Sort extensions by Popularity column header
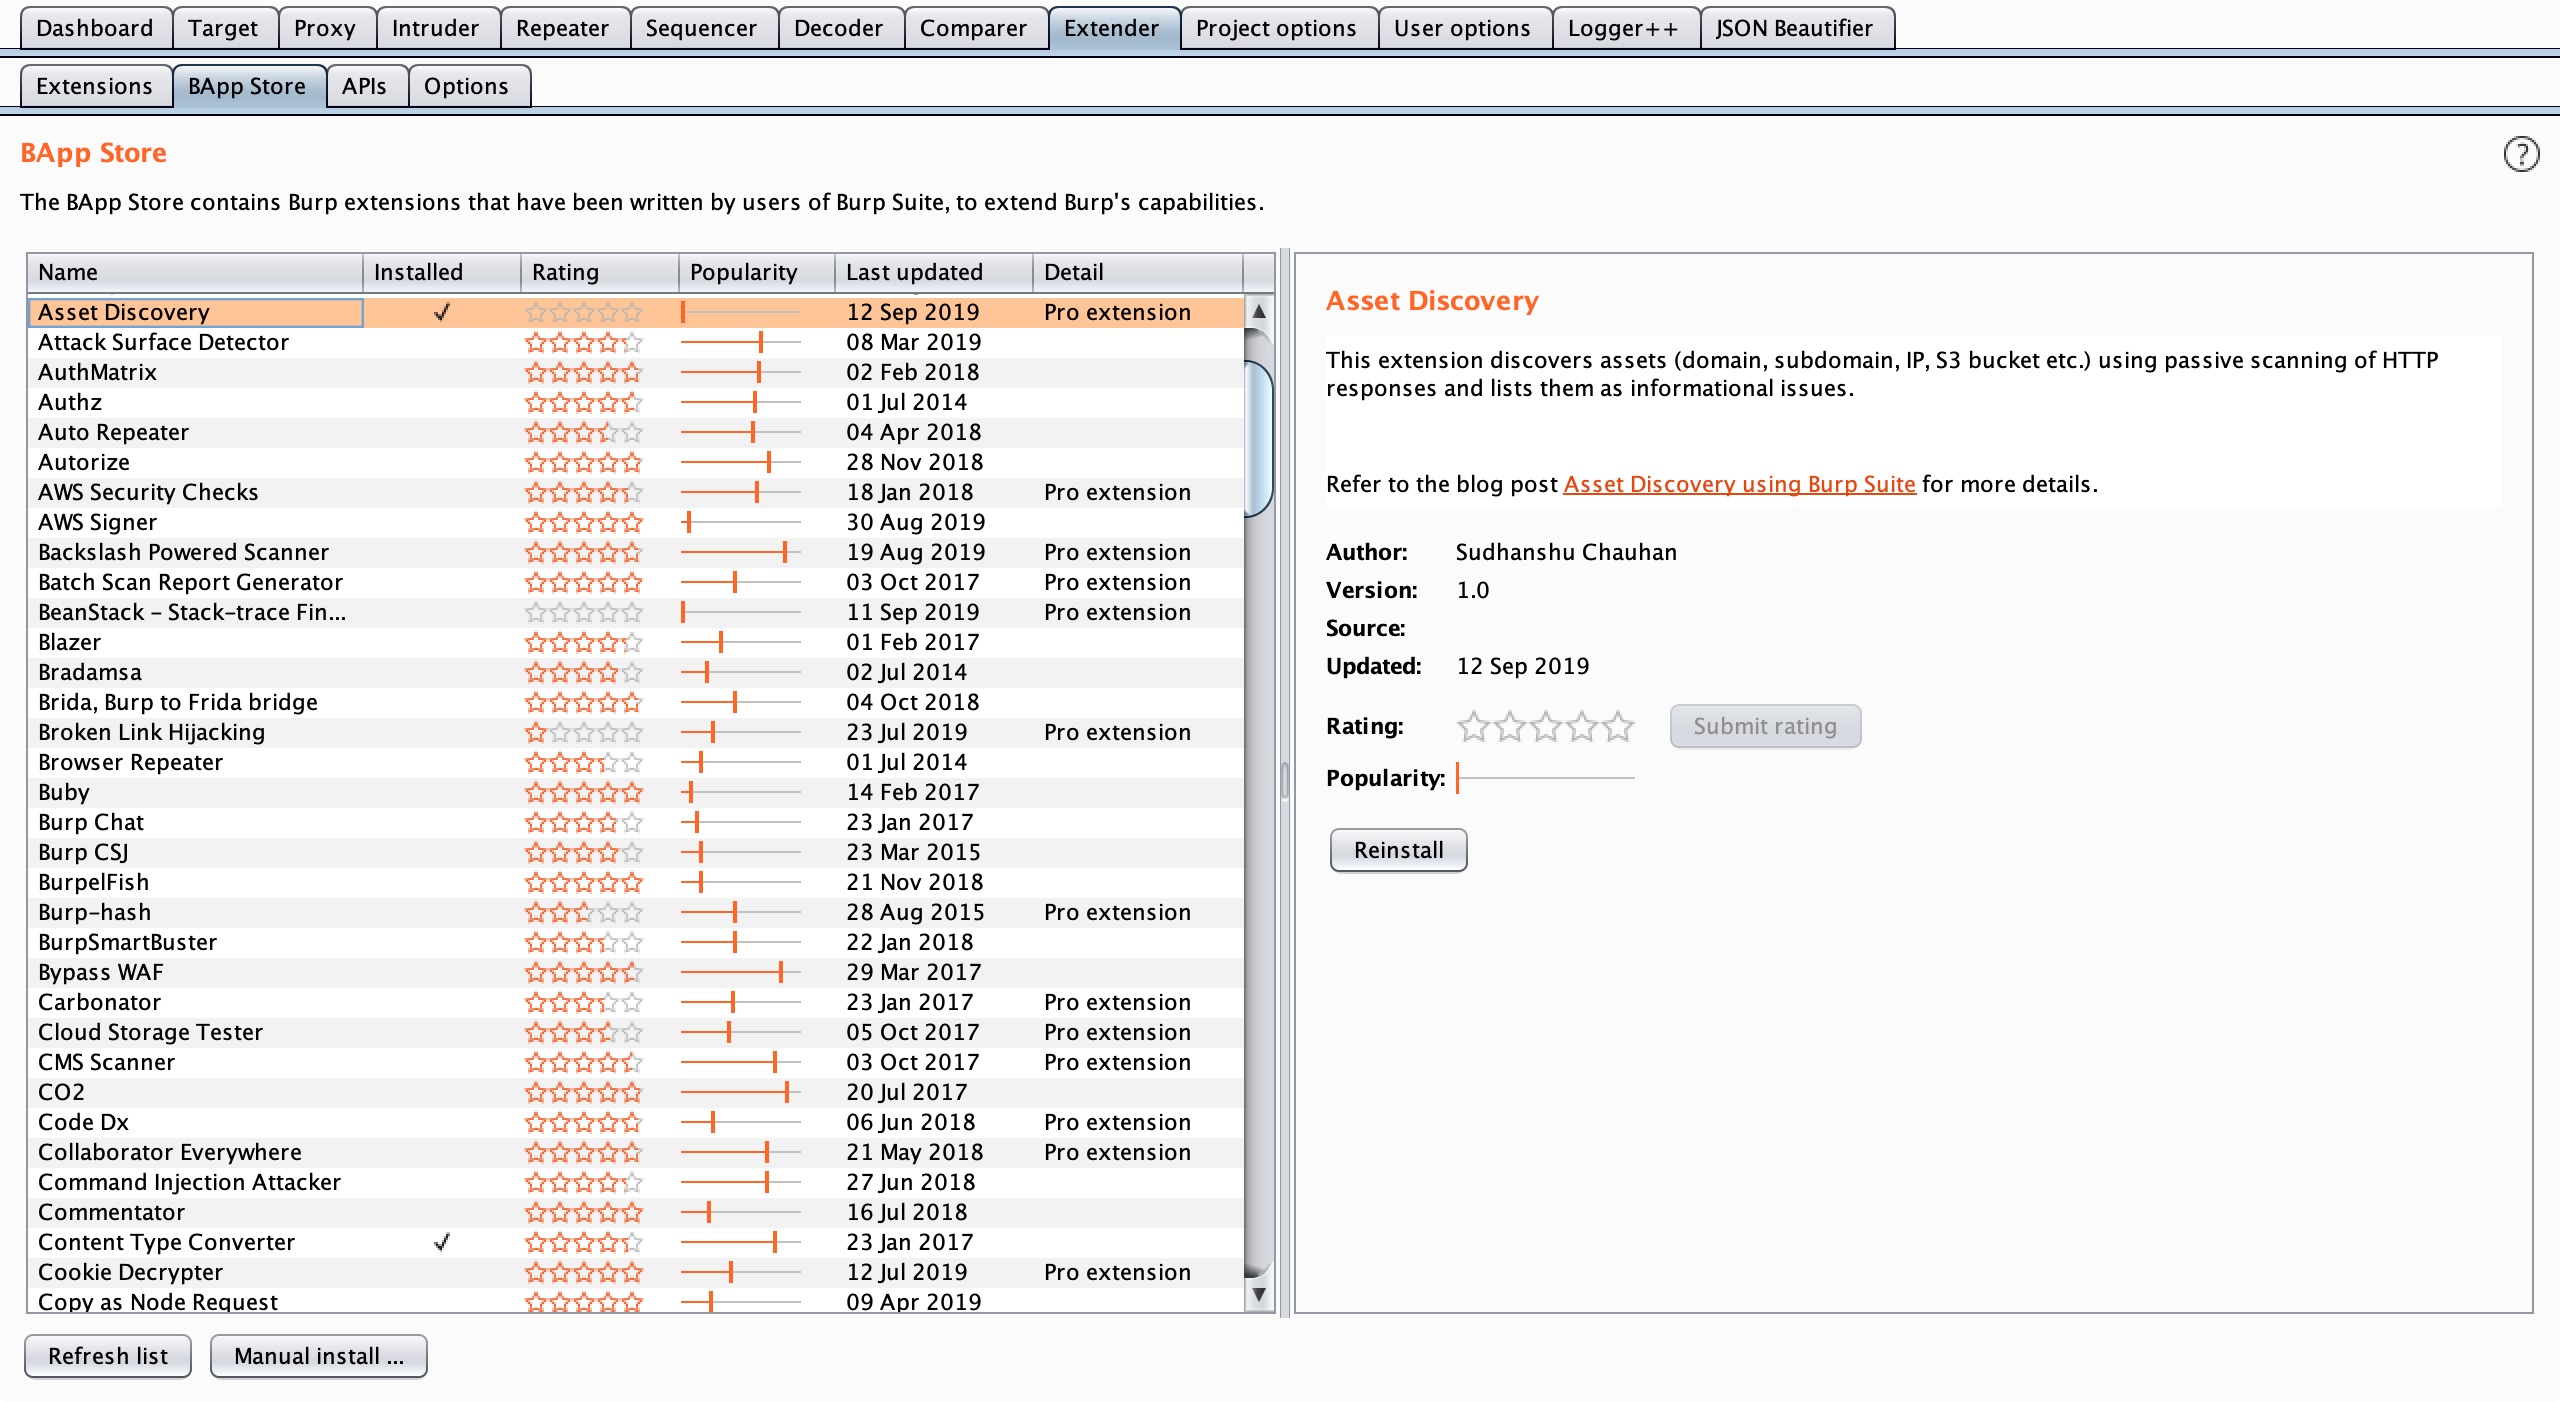 click(x=757, y=272)
